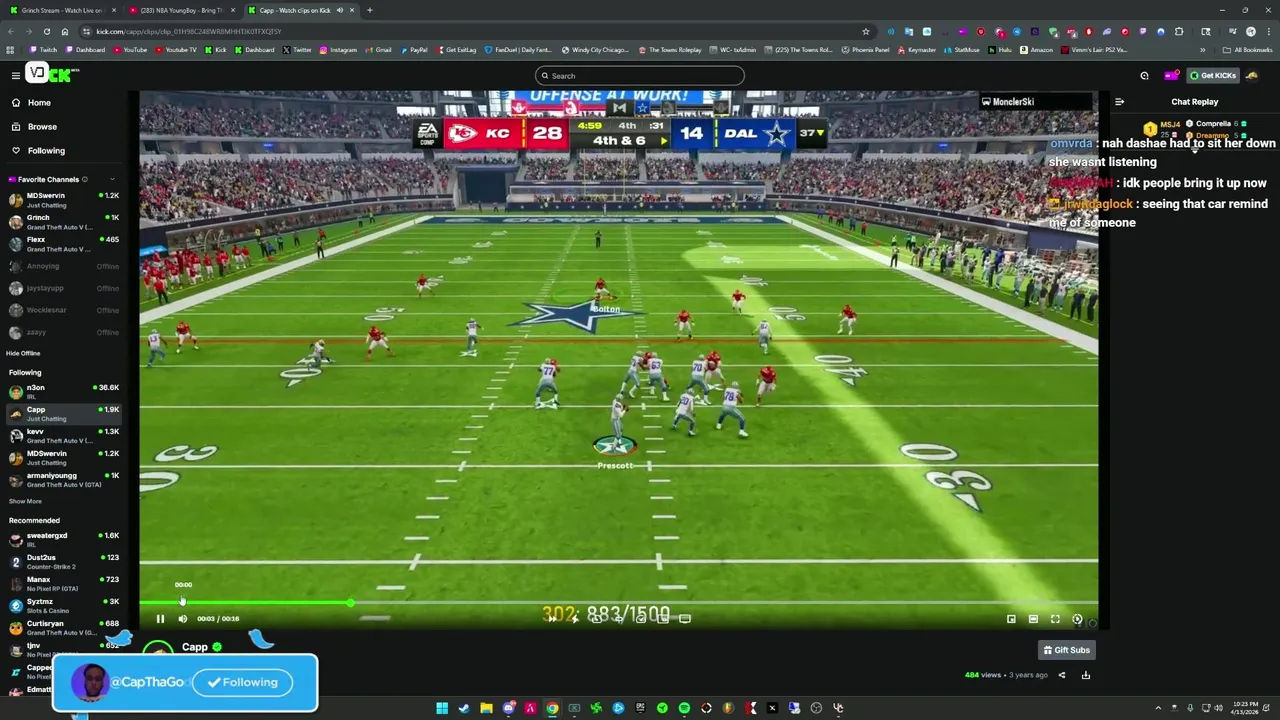Open sweatergxd in Recommended list

(x=64, y=539)
